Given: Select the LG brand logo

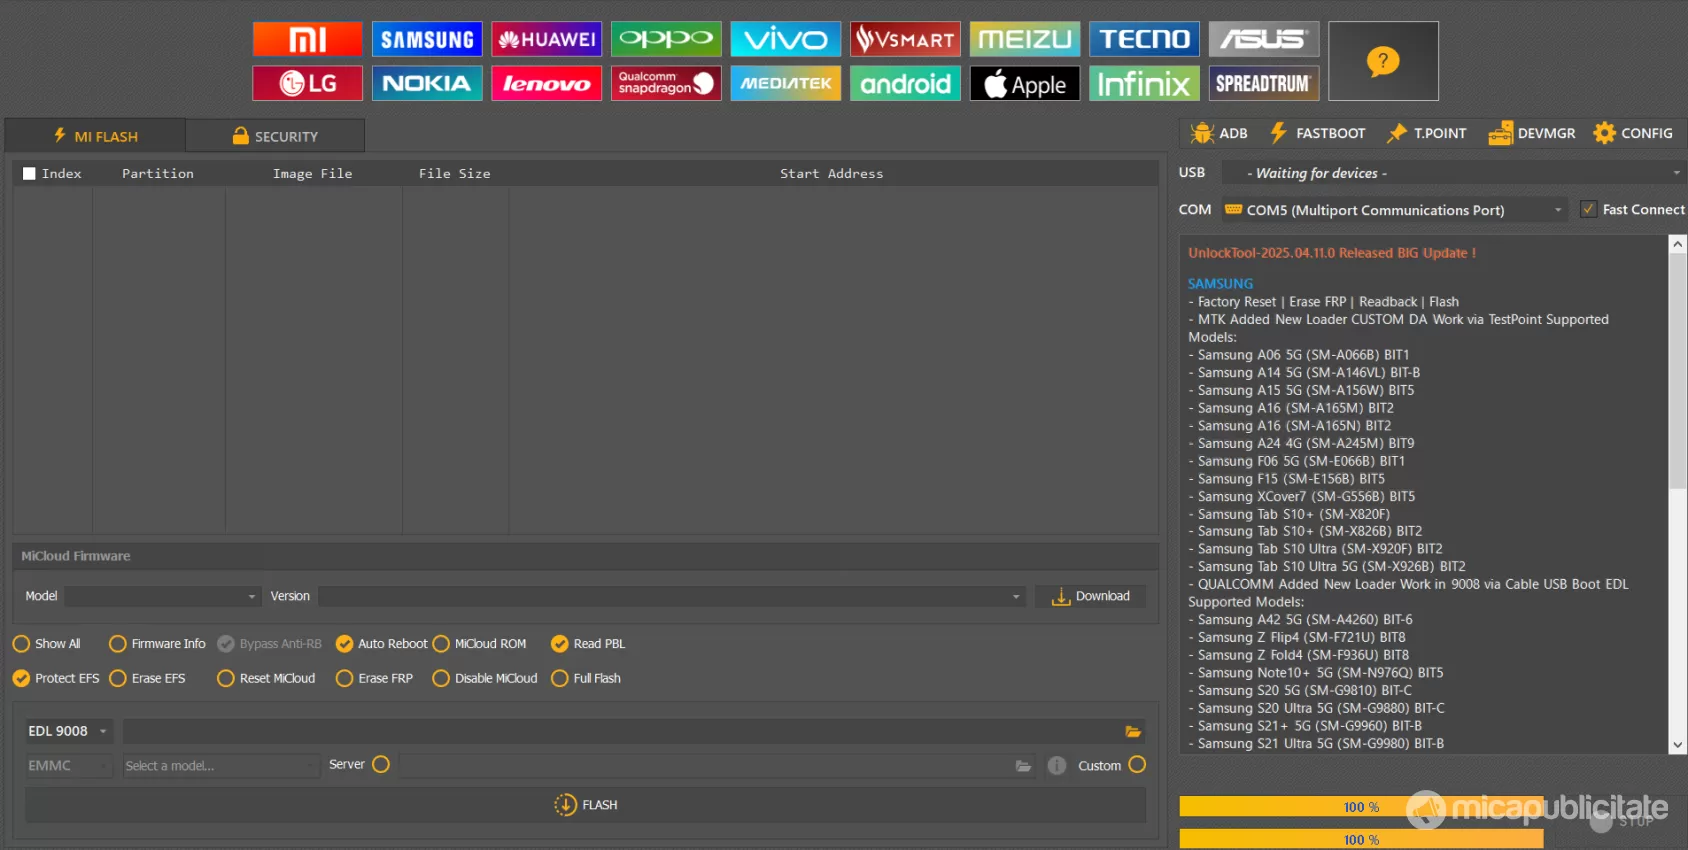Looking at the screenshot, I should coord(307,83).
